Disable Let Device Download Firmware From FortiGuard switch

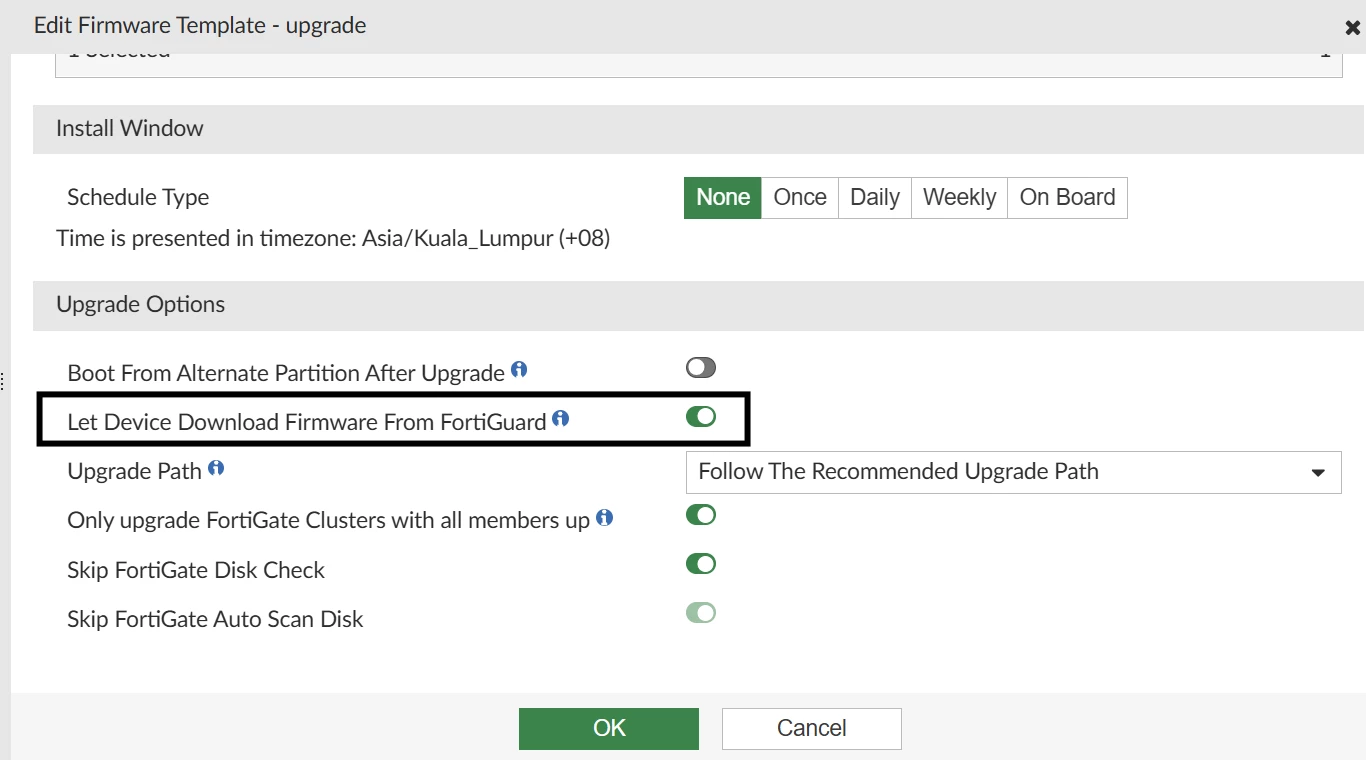click(x=701, y=417)
